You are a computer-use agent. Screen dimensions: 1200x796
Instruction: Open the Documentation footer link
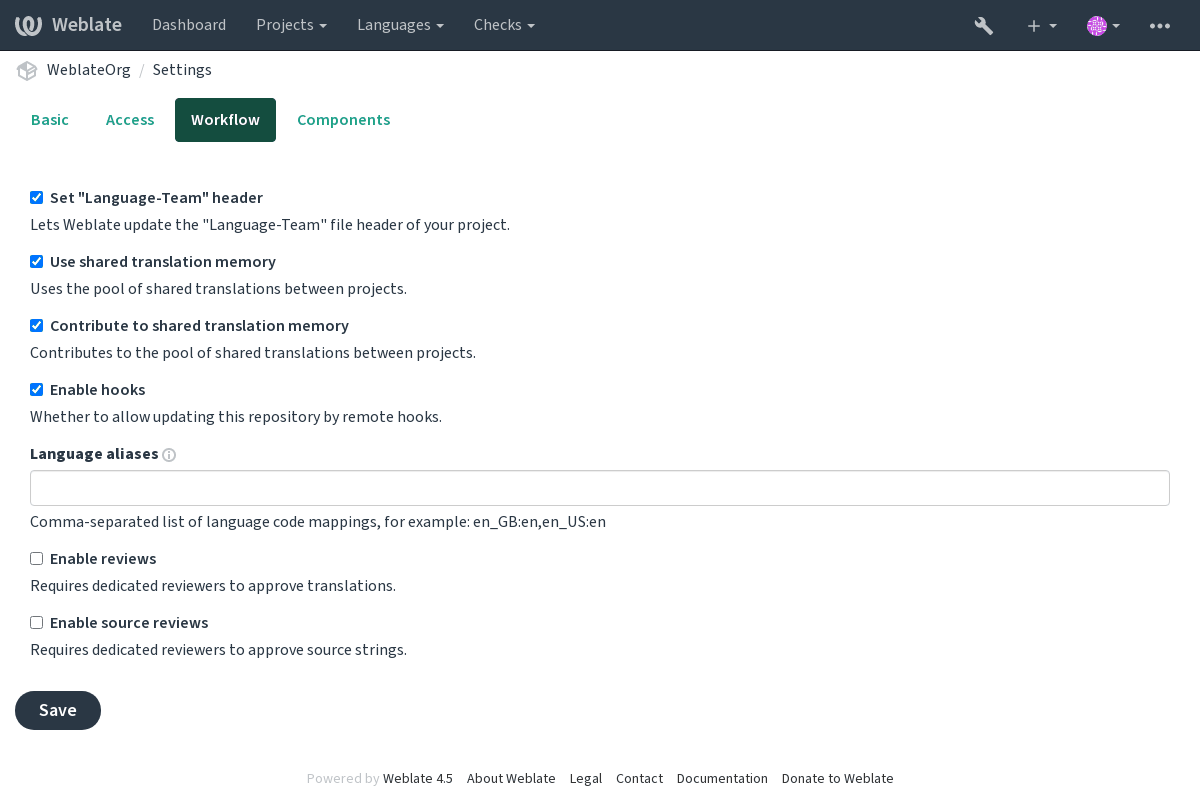point(722,778)
